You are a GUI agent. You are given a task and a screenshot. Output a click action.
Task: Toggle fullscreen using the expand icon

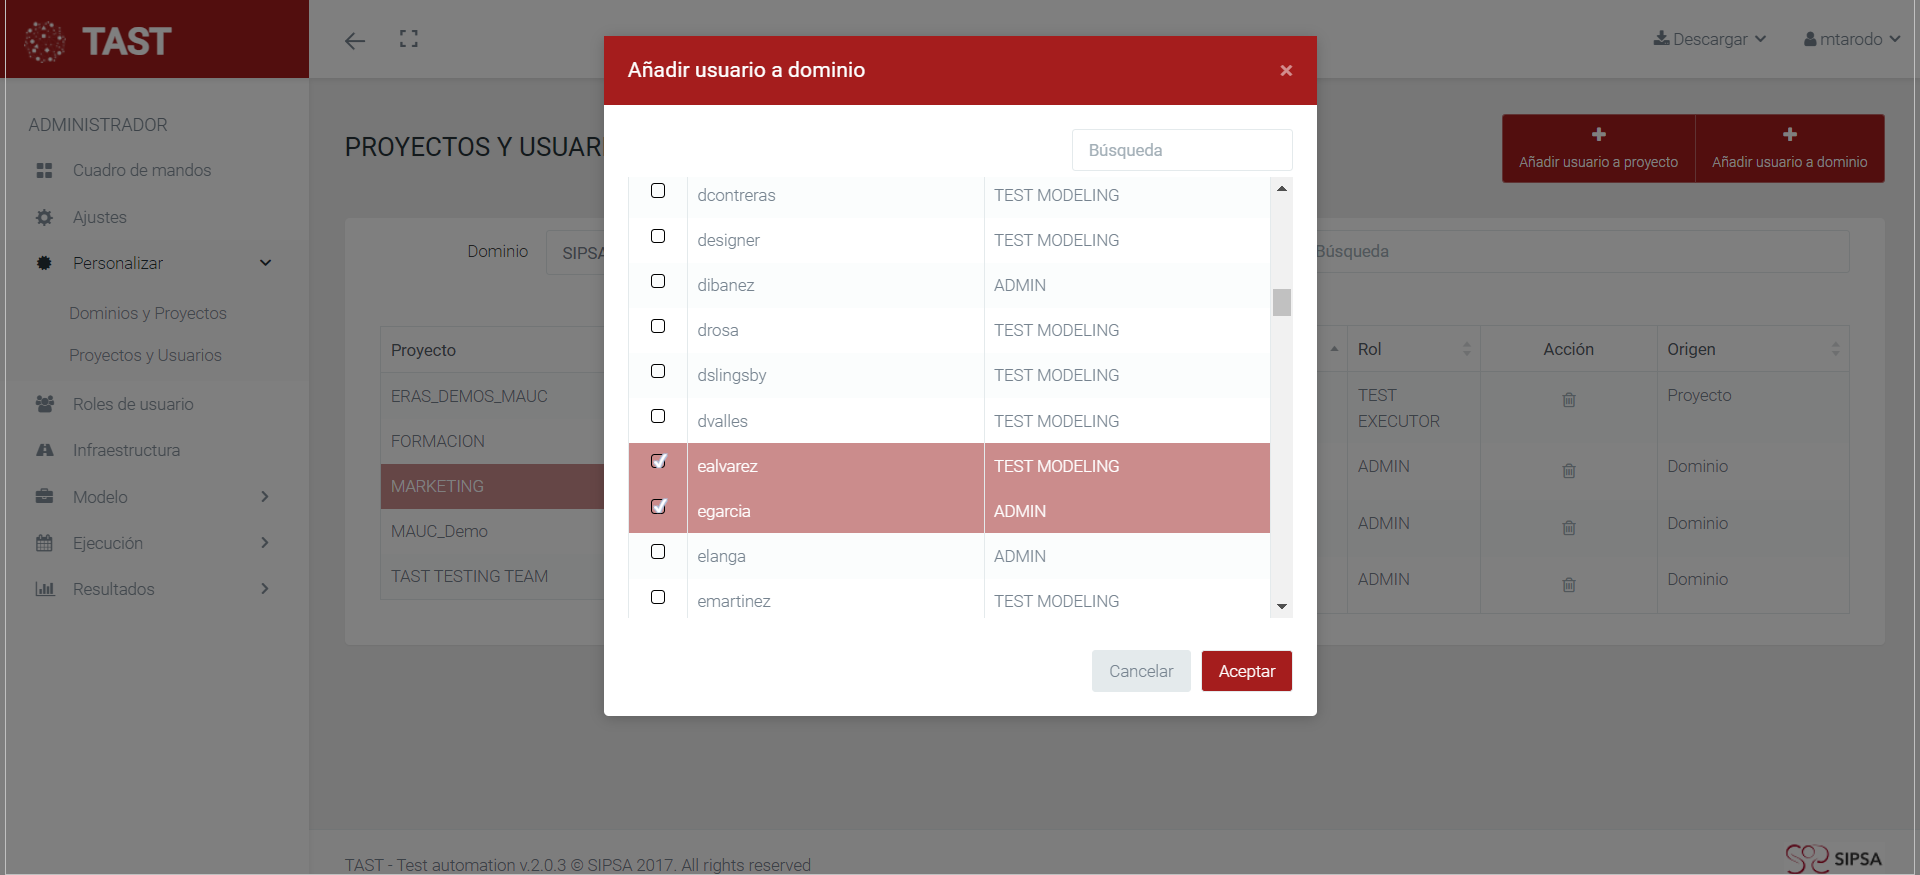(x=409, y=39)
